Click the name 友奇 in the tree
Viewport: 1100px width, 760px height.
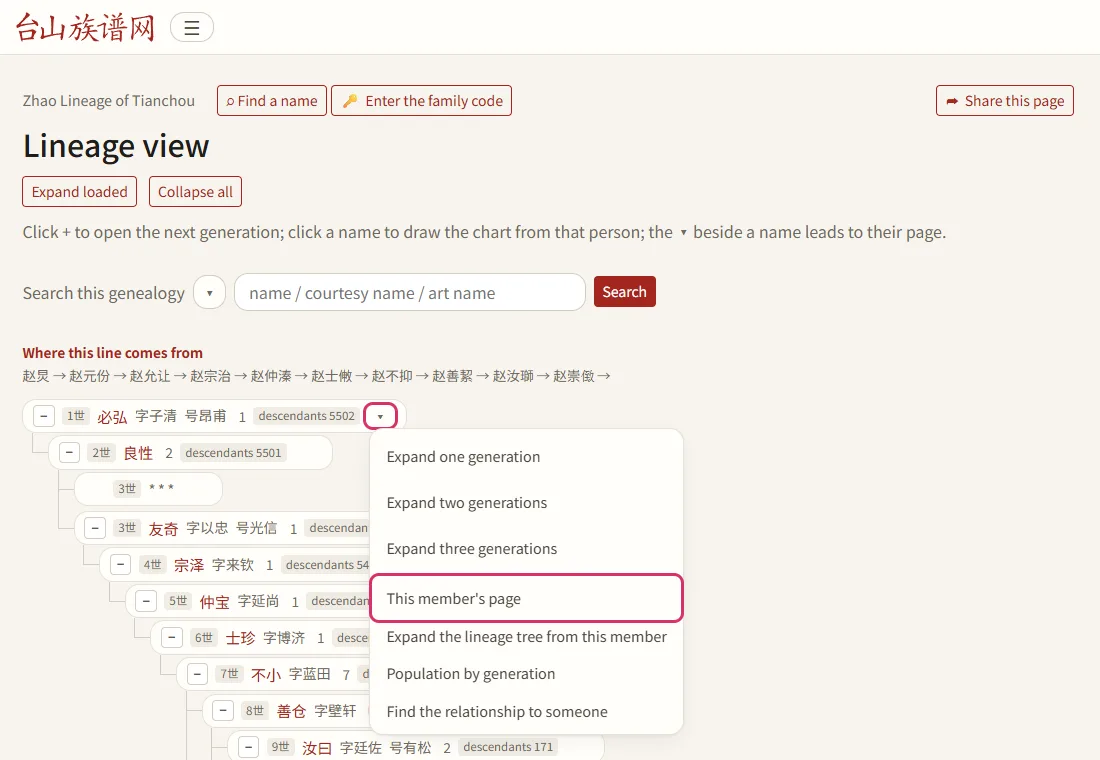pyautogui.click(x=163, y=528)
